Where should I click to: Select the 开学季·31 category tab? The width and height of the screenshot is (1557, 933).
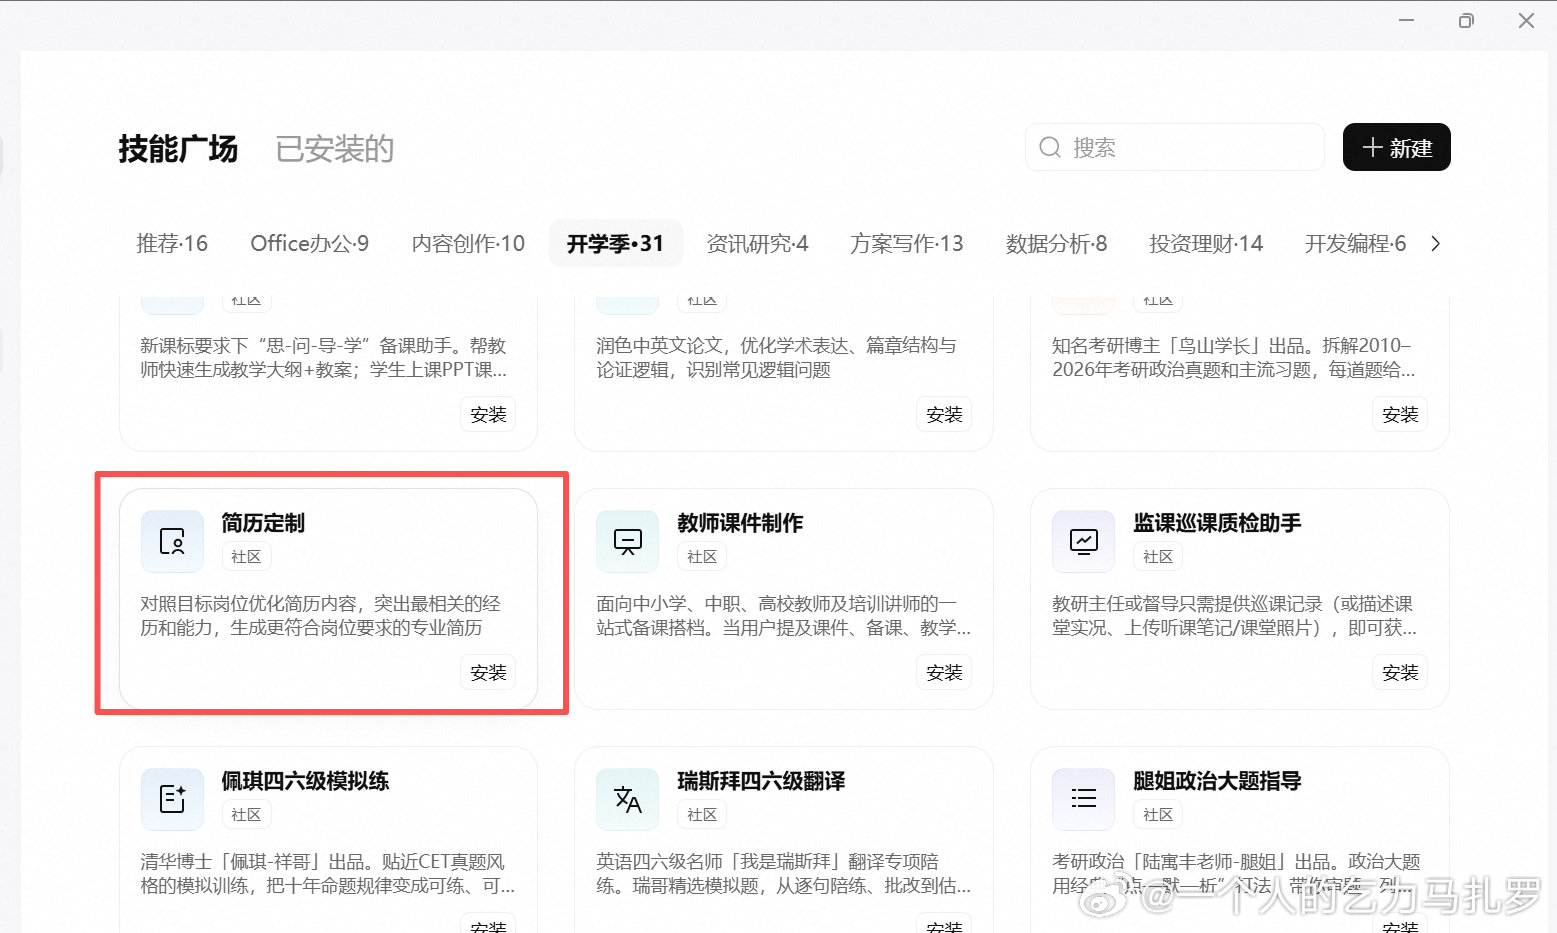coord(616,244)
